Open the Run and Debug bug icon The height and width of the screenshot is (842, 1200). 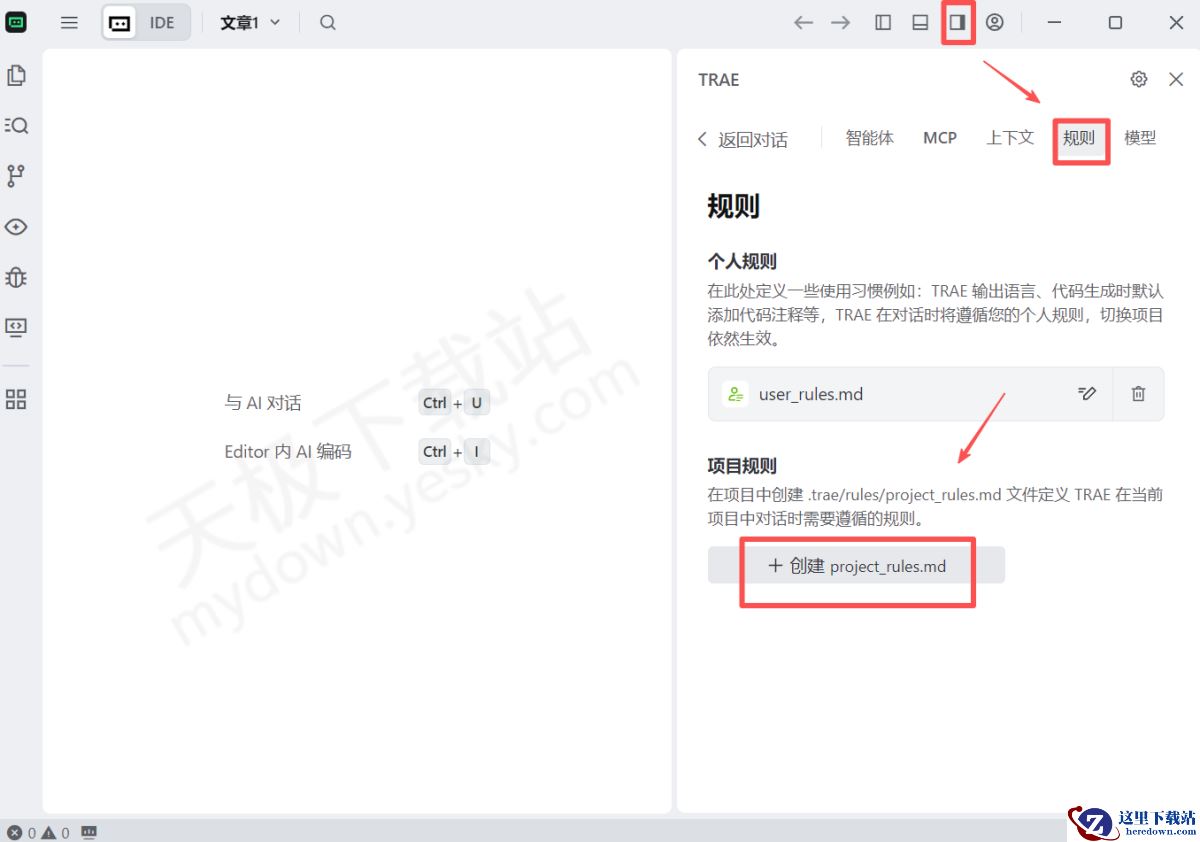[16, 277]
